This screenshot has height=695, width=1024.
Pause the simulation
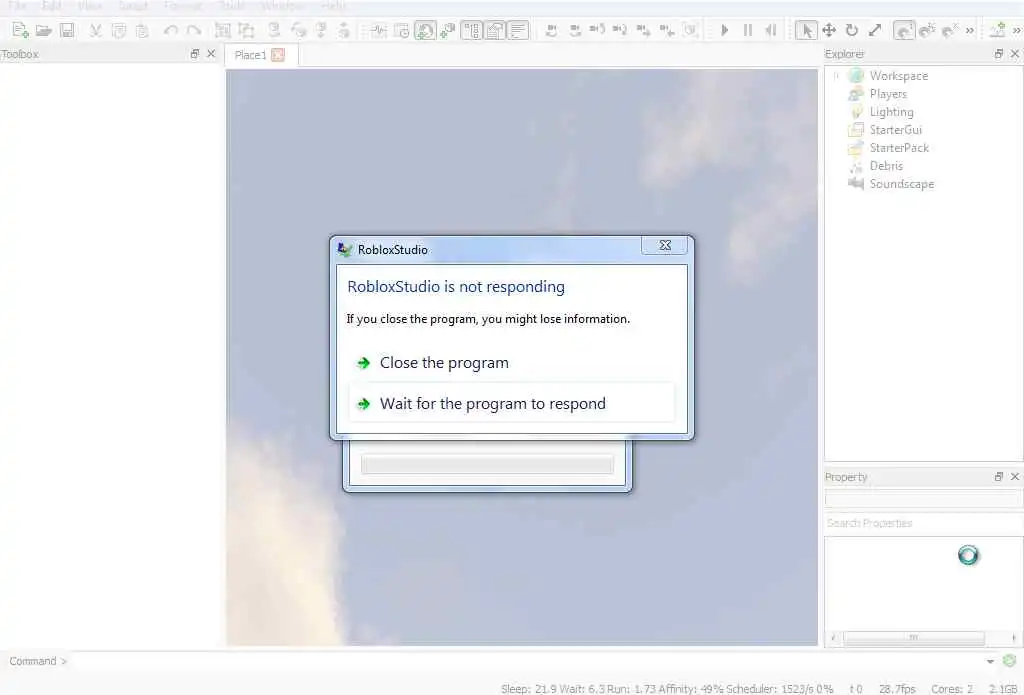click(x=748, y=30)
